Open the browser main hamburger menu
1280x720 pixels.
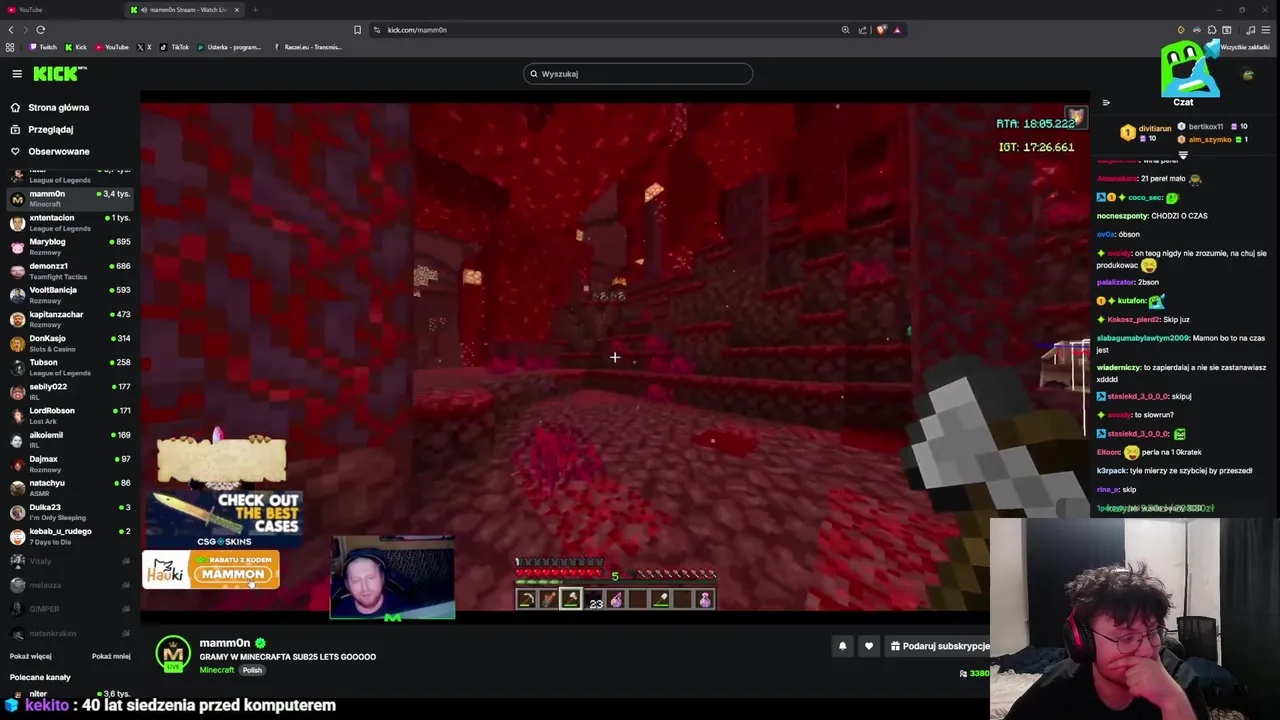[1267, 30]
